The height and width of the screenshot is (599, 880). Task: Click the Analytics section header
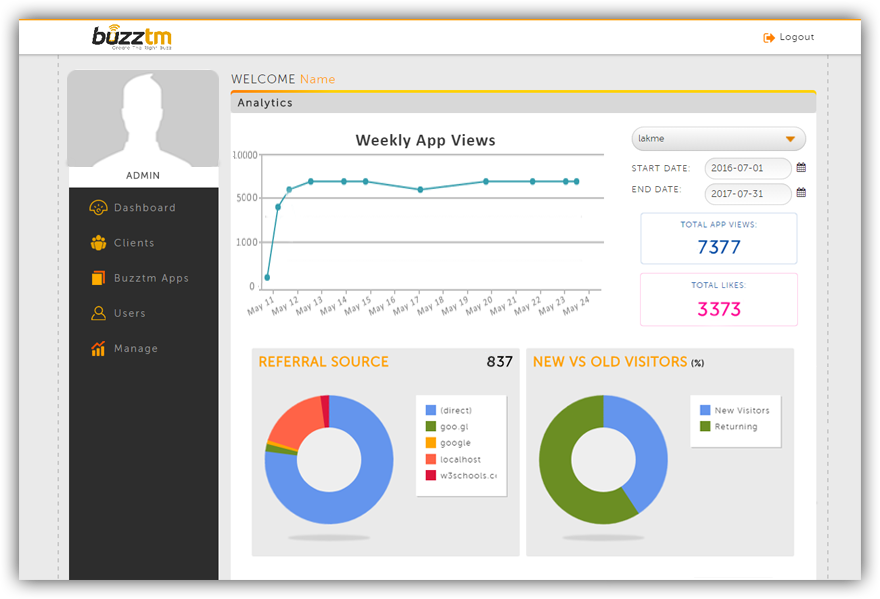coord(523,103)
